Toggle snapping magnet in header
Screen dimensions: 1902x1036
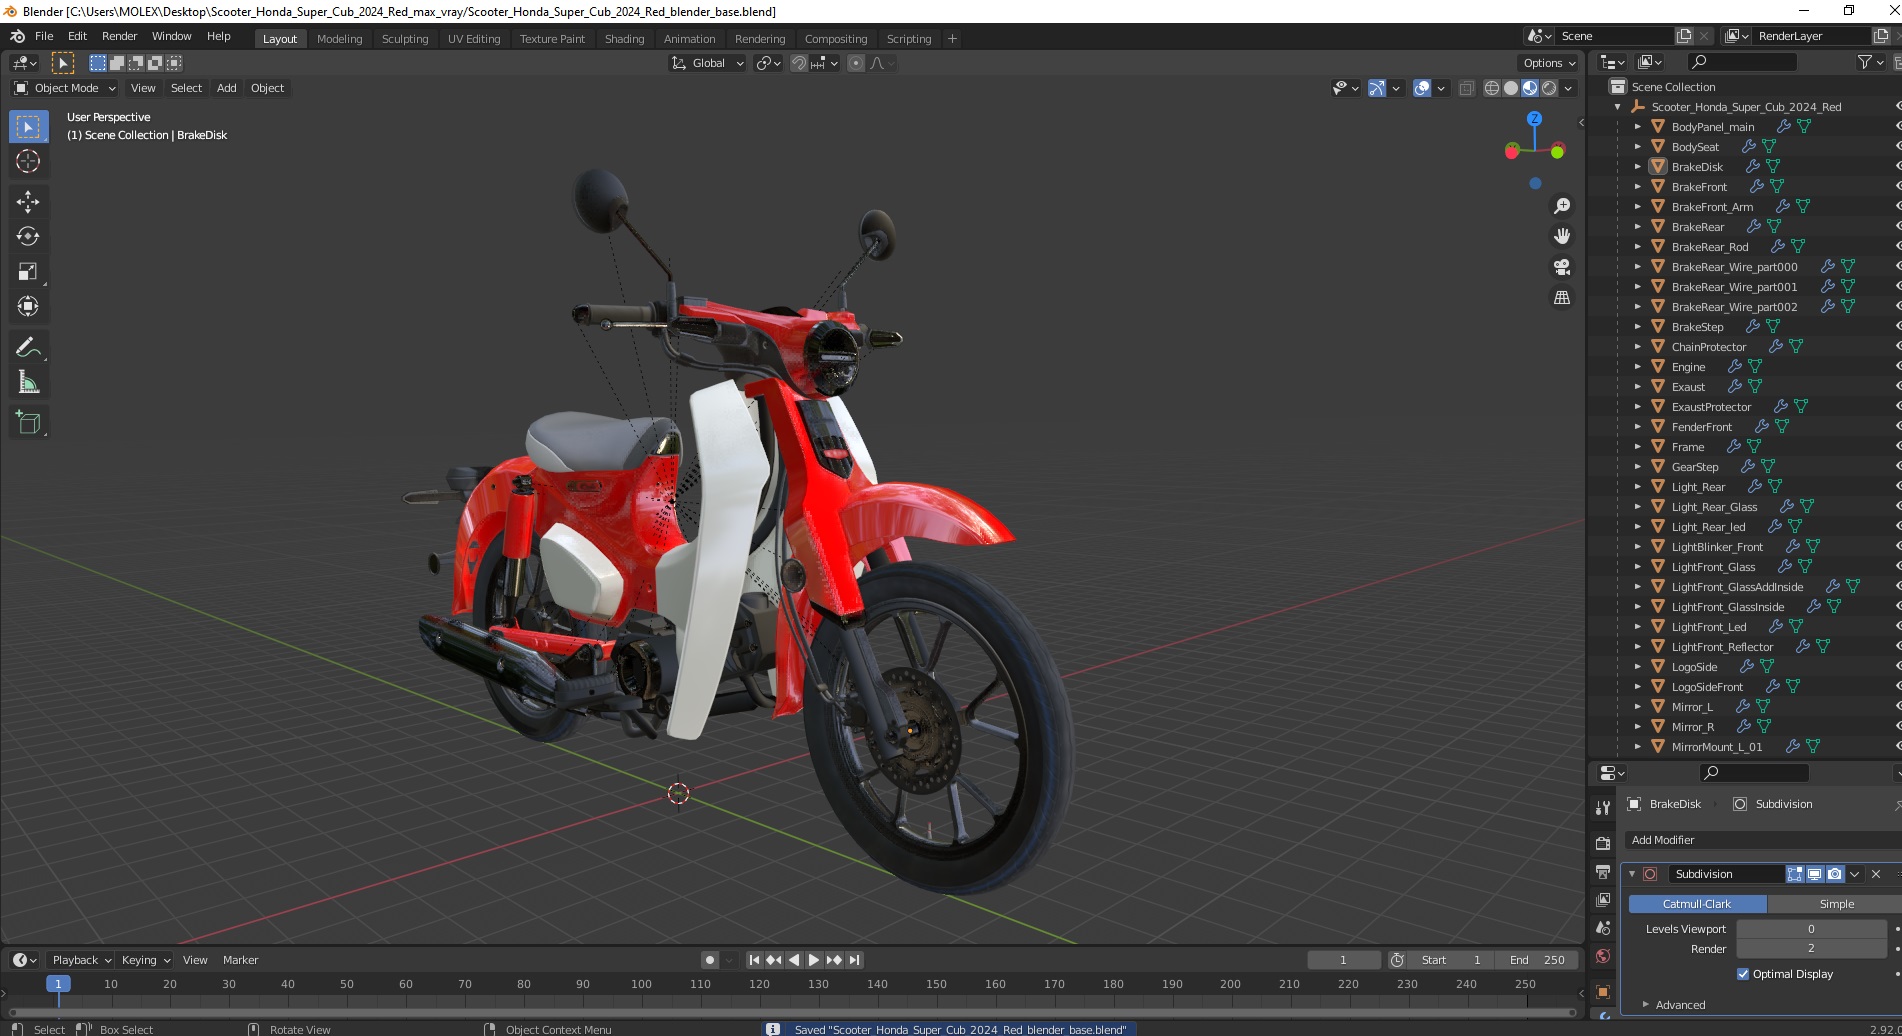pyautogui.click(x=799, y=63)
